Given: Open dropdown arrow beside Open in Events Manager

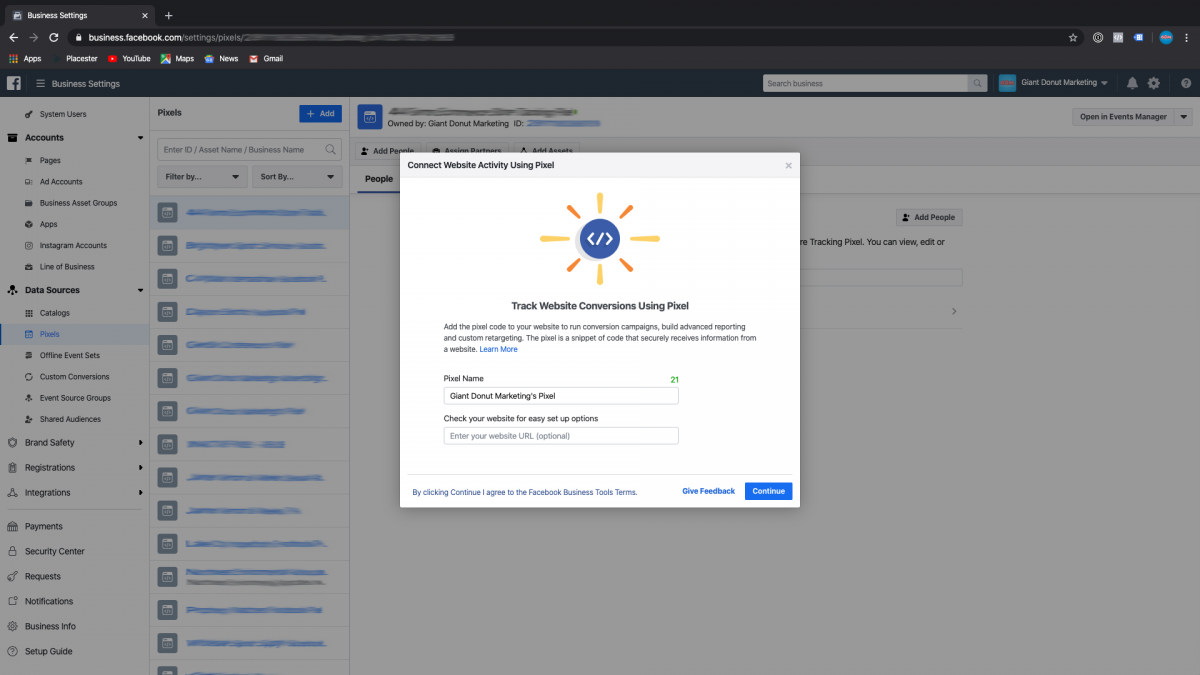Looking at the screenshot, I should click(x=1184, y=117).
